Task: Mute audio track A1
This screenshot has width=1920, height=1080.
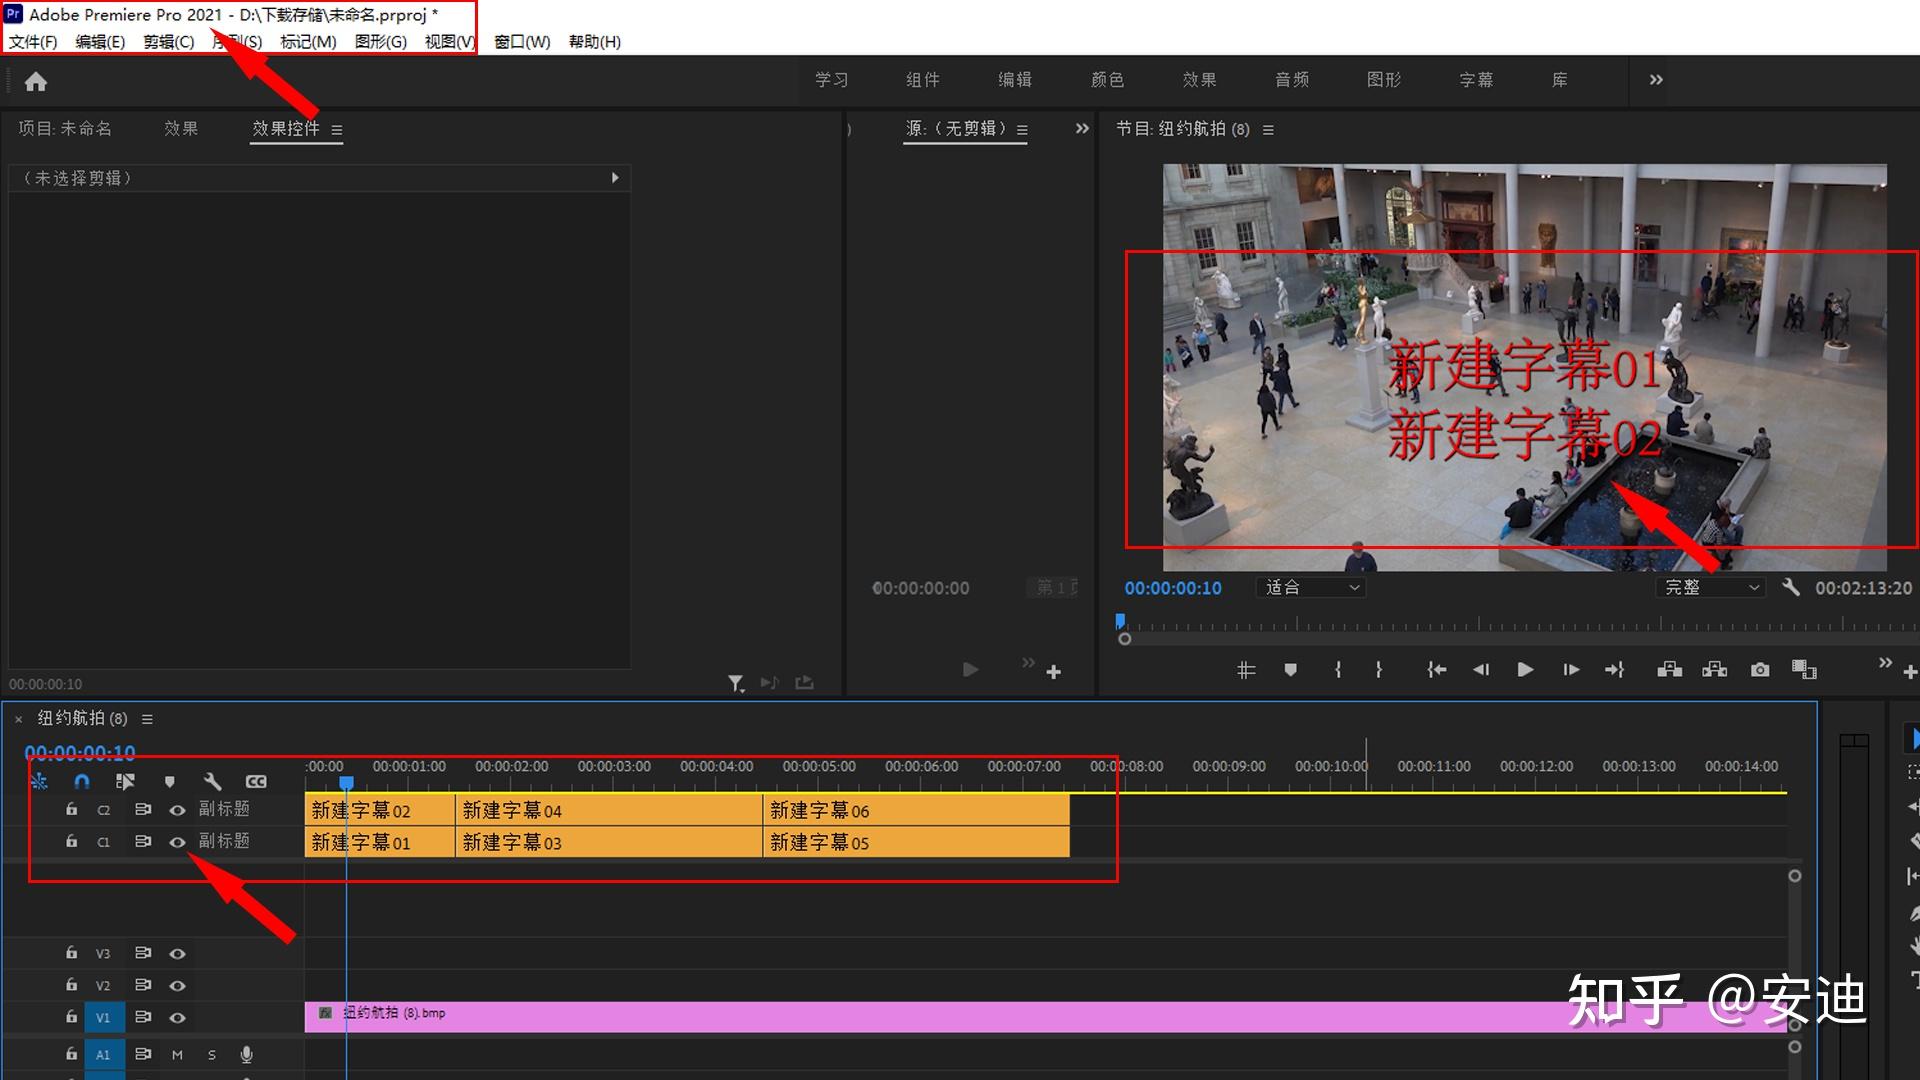Action: [177, 1054]
